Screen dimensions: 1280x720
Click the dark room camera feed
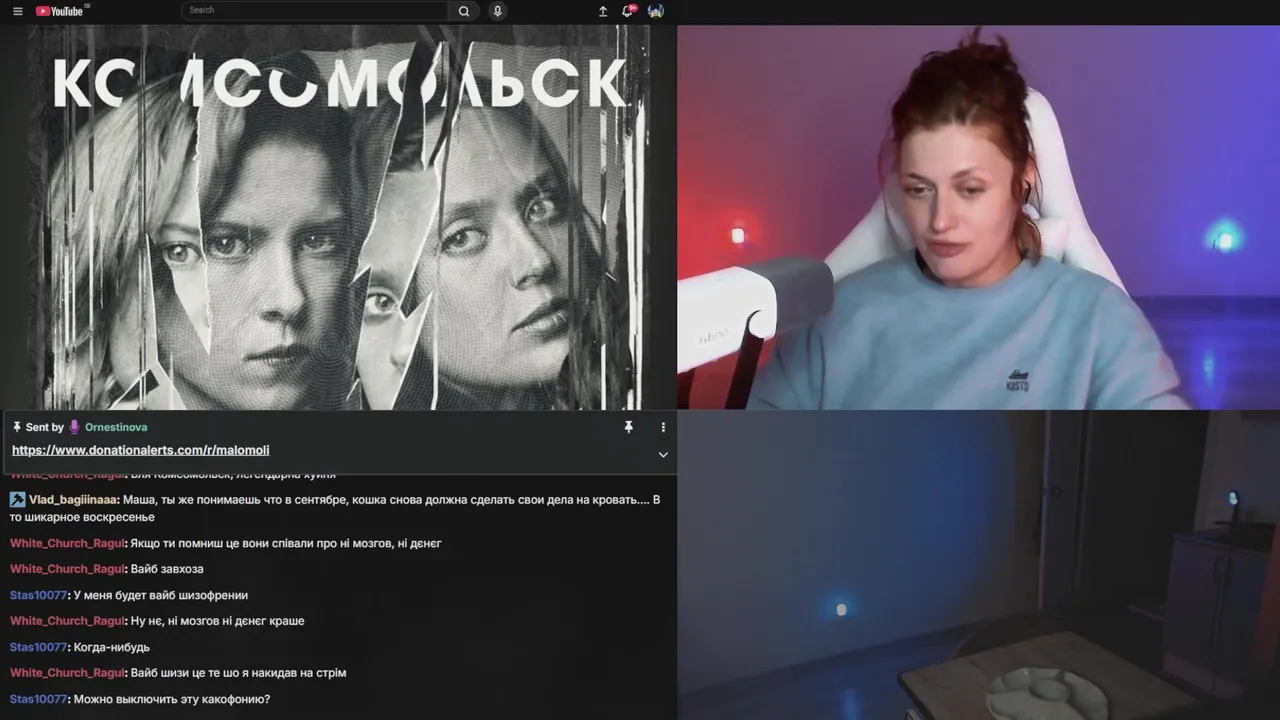pos(978,565)
